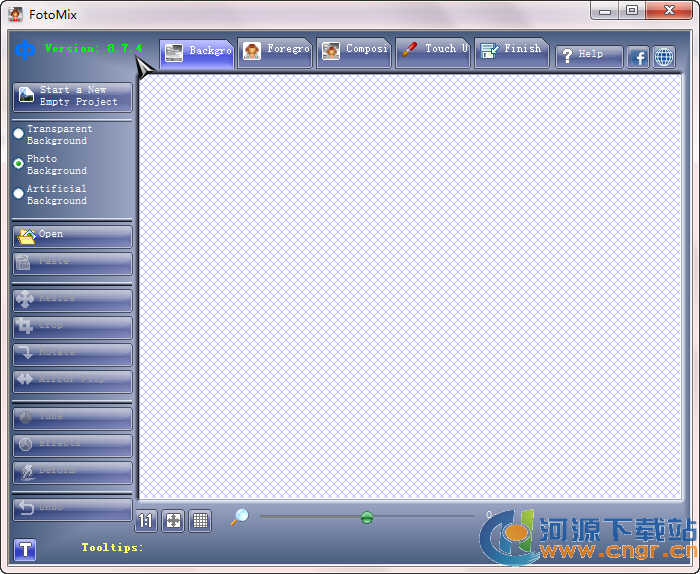Click the FotoMix logo beside the version
Viewport: 700px width, 574px height.
click(x=25, y=49)
